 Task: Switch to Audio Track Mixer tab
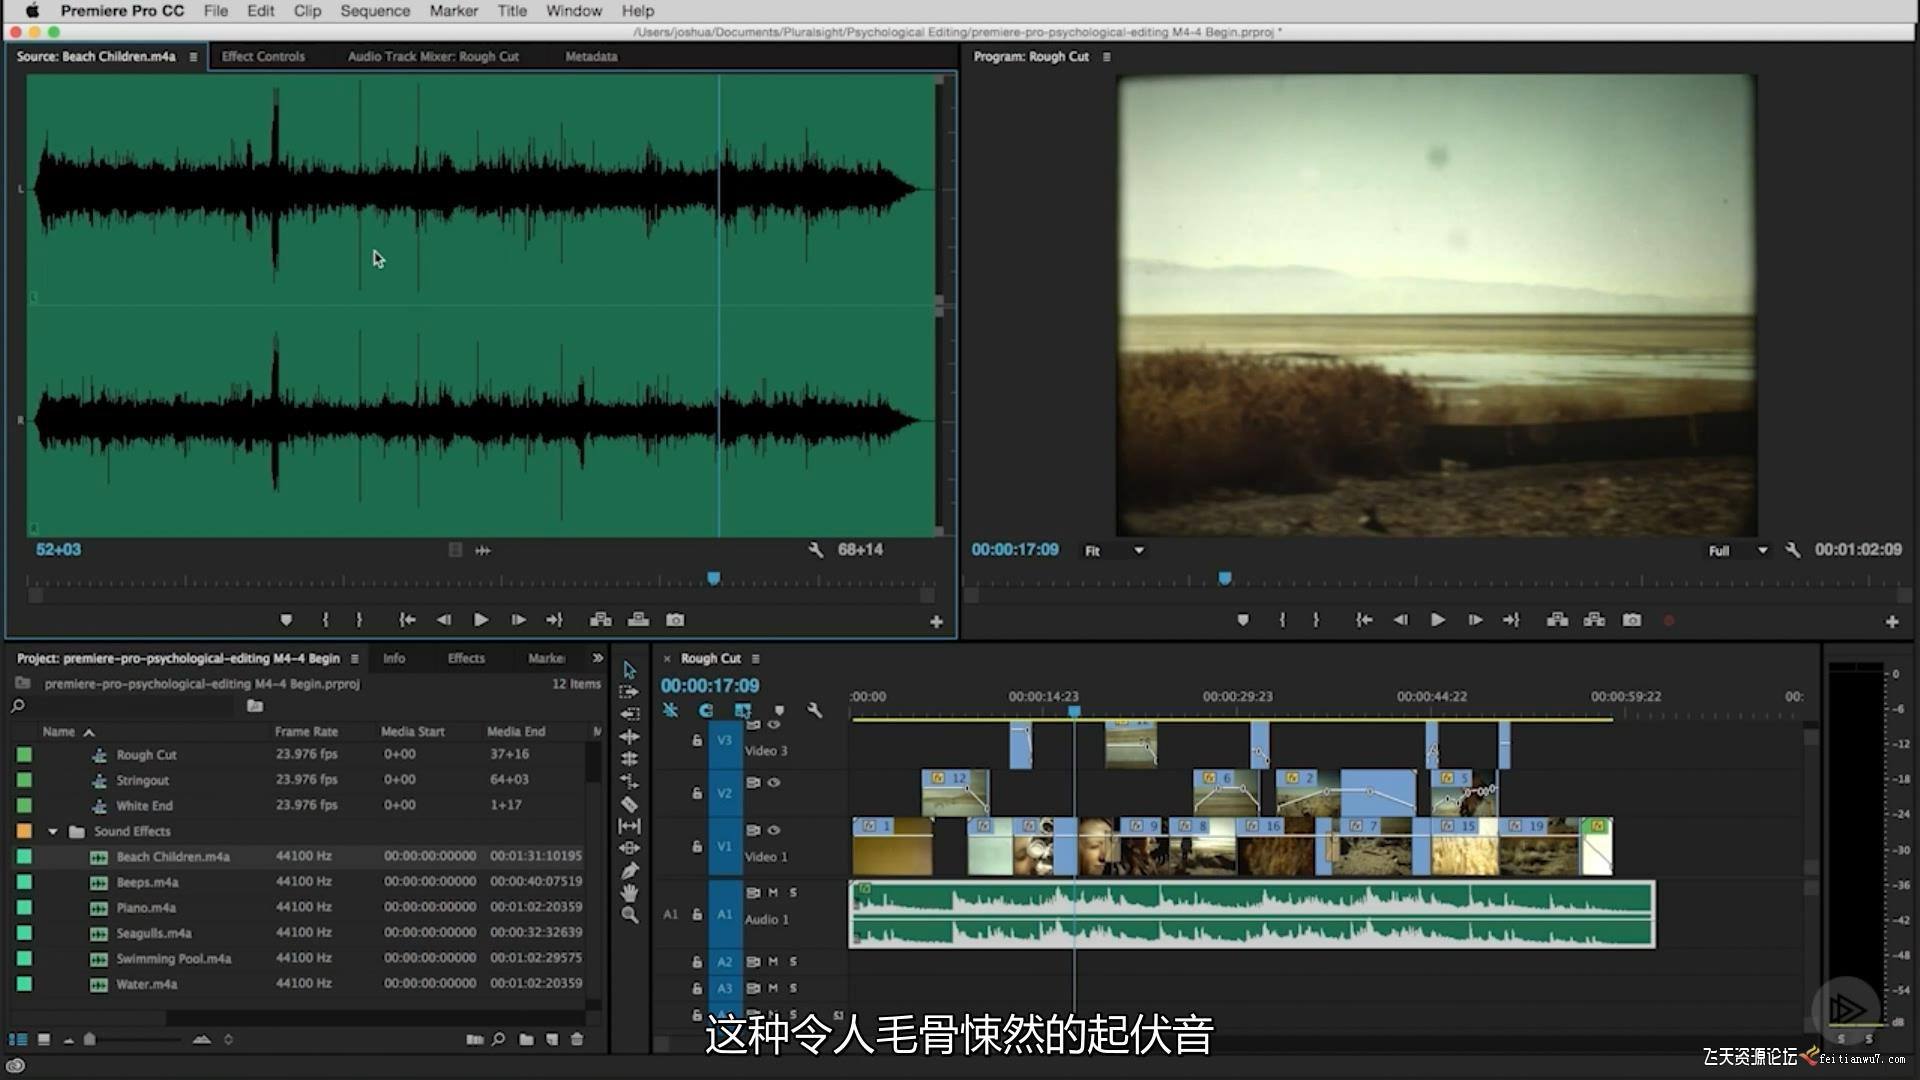pos(433,57)
